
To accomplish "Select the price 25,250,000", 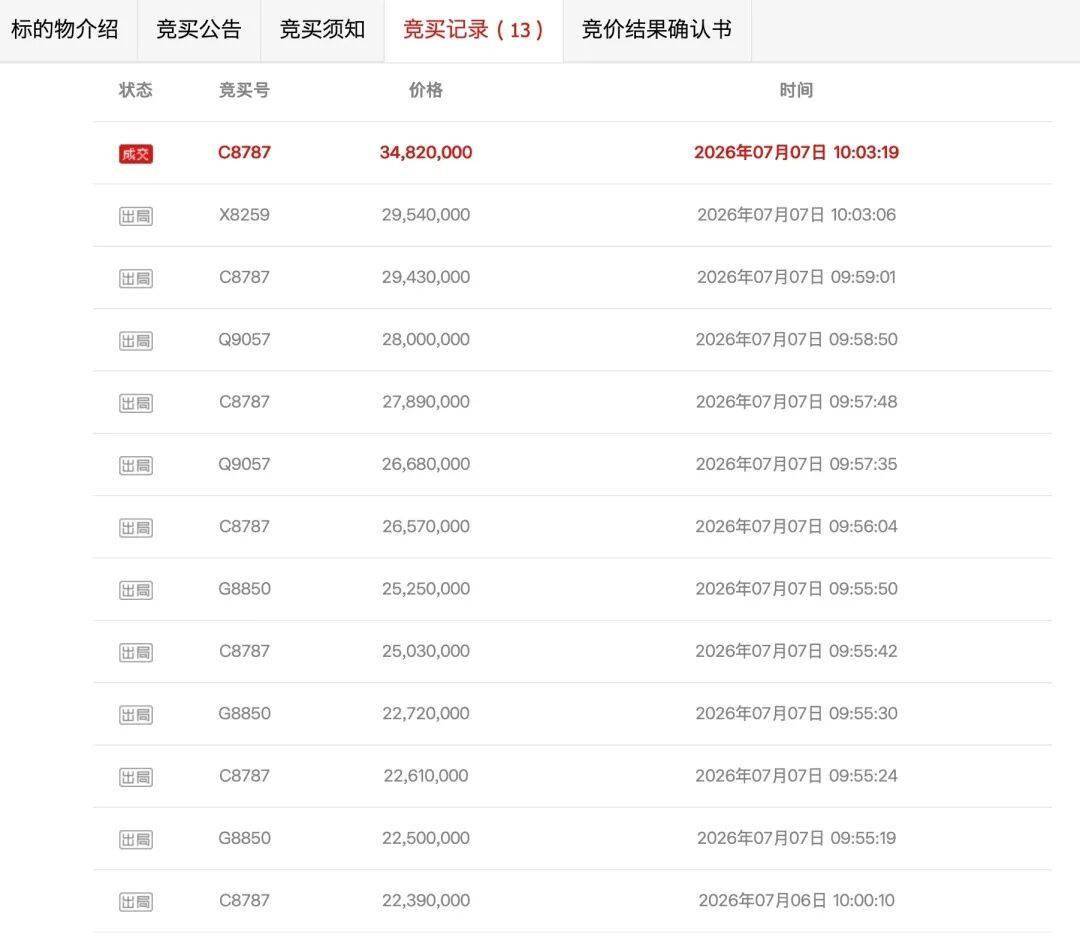I will pos(426,589).
